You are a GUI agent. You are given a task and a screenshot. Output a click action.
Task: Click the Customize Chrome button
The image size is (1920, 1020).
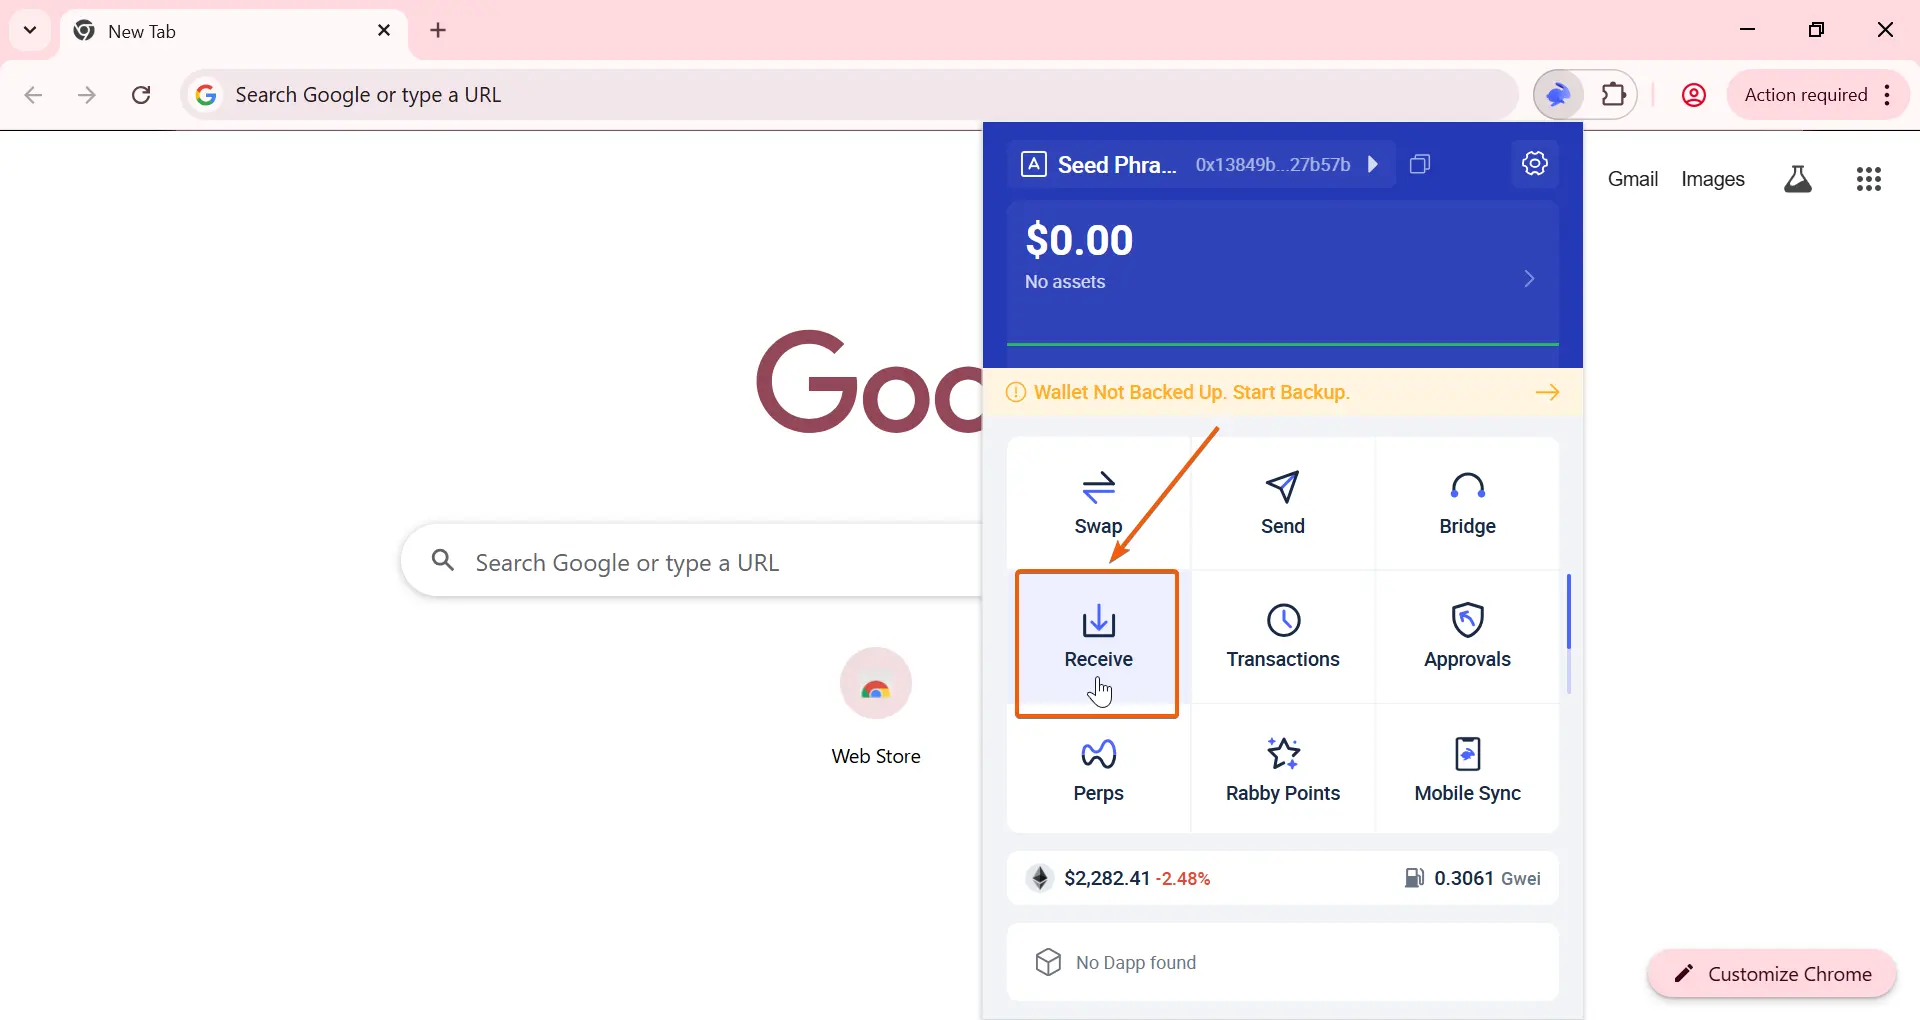1772,974
